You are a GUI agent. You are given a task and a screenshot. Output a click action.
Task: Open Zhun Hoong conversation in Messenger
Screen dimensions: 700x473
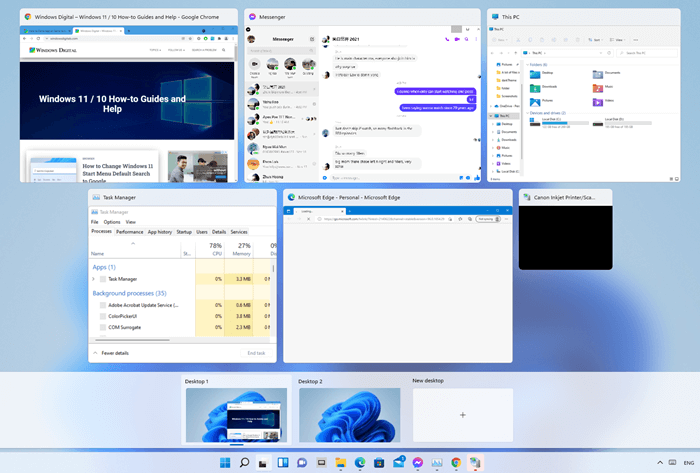(x=282, y=178)
